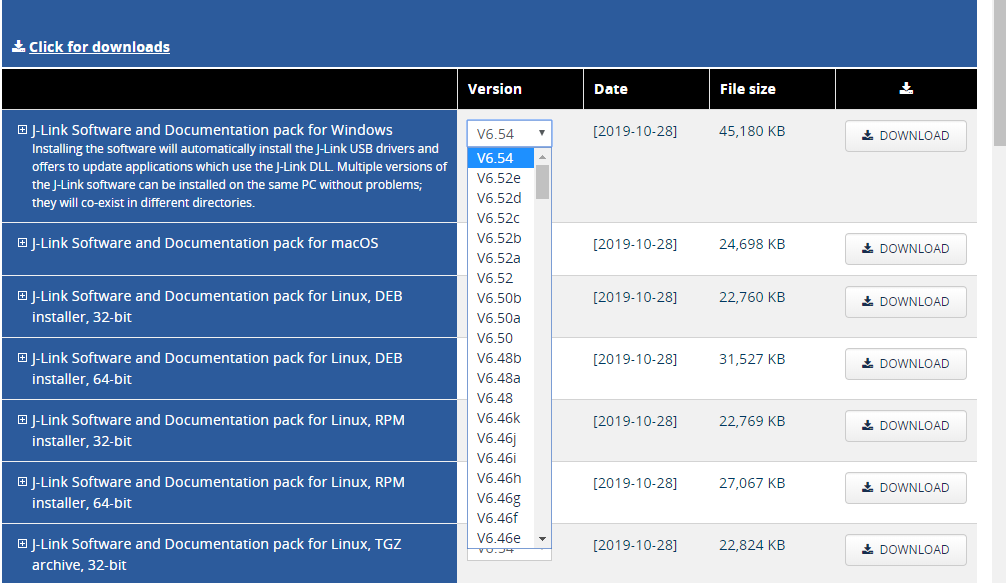Open the Click for downloads link
This screenshot has width=1006, height=583.
[x=99, y=47]
